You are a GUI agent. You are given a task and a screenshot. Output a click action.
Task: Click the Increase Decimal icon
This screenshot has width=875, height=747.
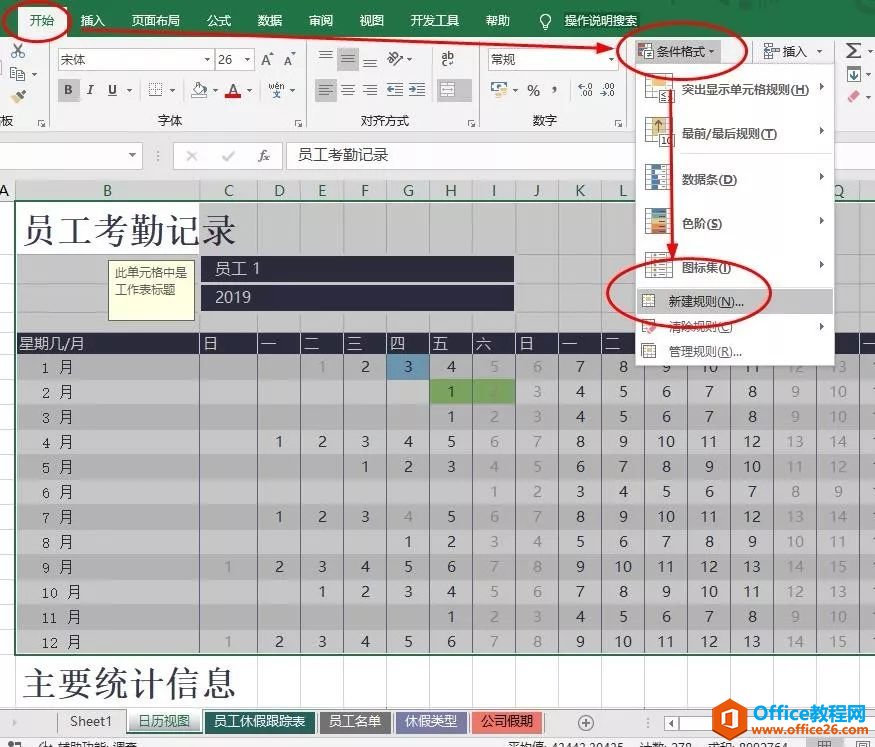pos(585,90)
